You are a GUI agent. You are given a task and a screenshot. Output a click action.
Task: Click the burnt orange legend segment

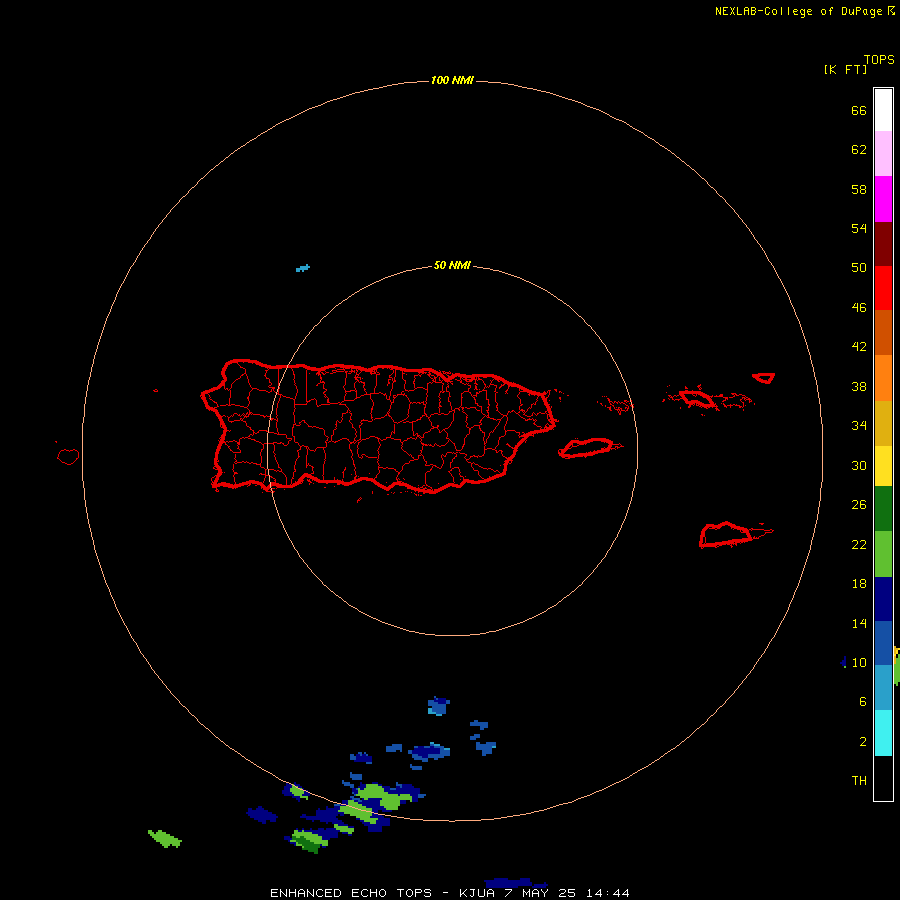click(x=883, y=333)
